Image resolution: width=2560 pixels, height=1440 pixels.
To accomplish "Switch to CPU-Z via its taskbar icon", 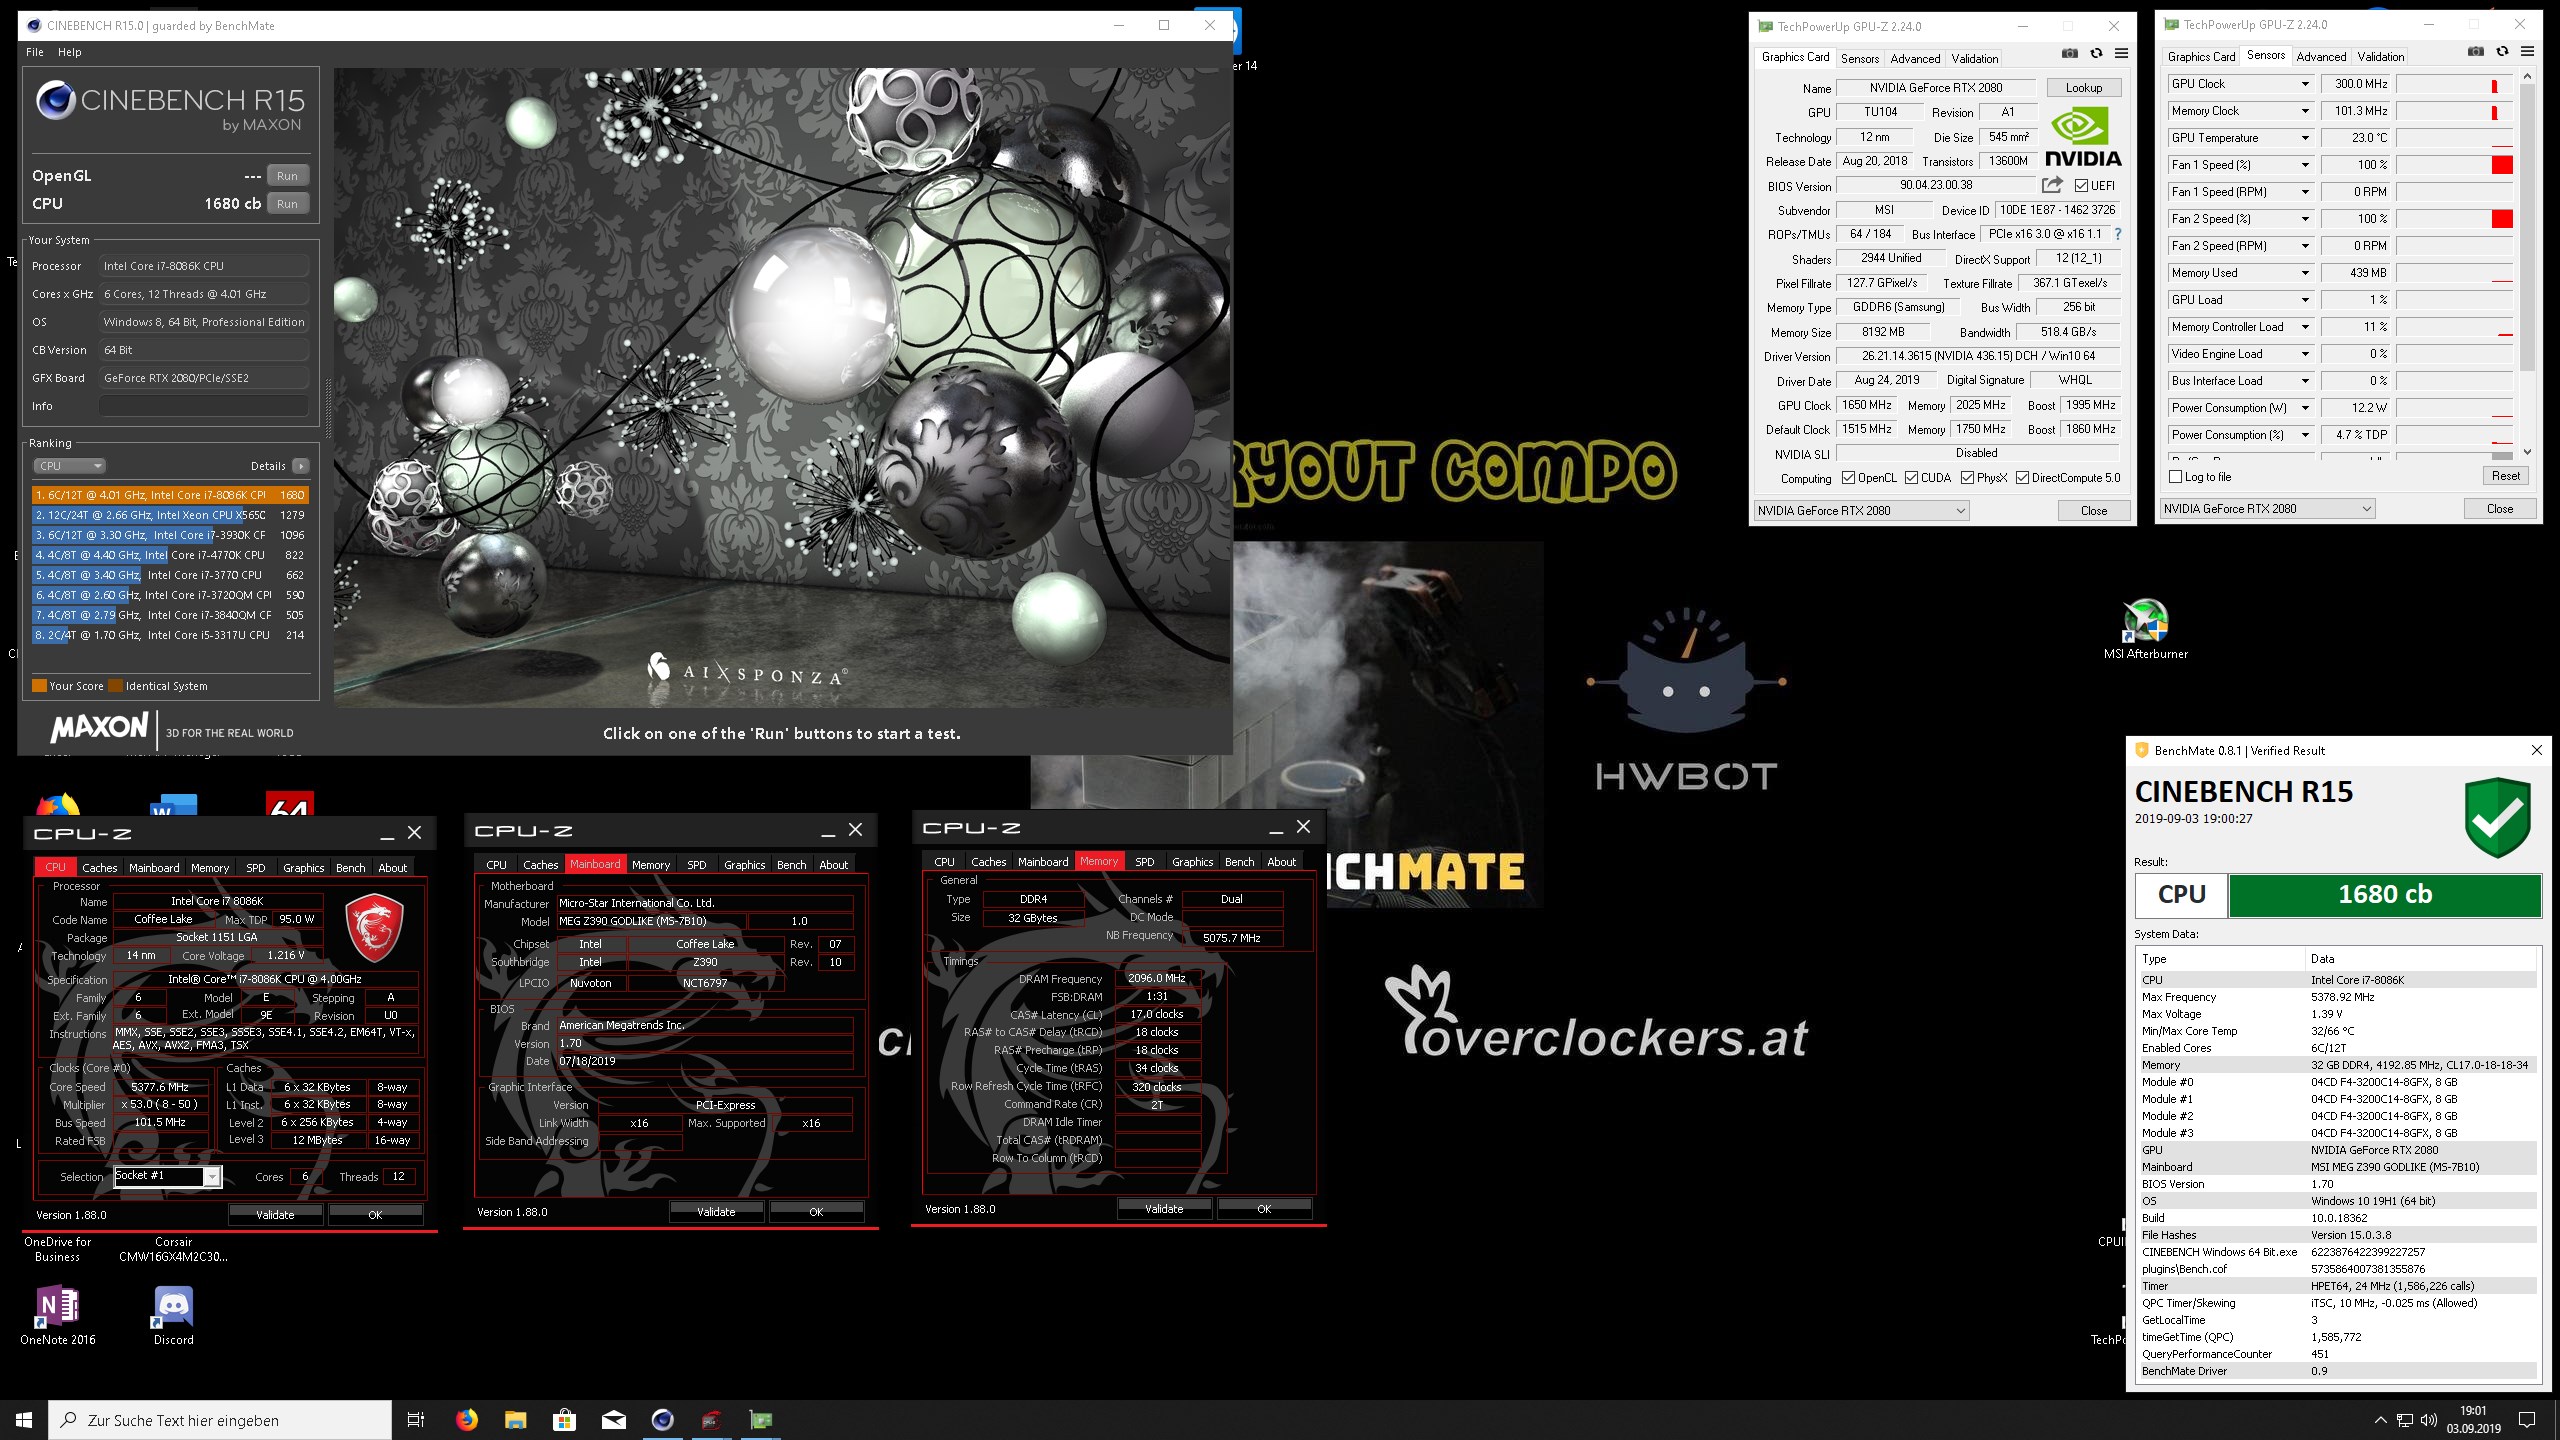I will tap(711, 1420).
